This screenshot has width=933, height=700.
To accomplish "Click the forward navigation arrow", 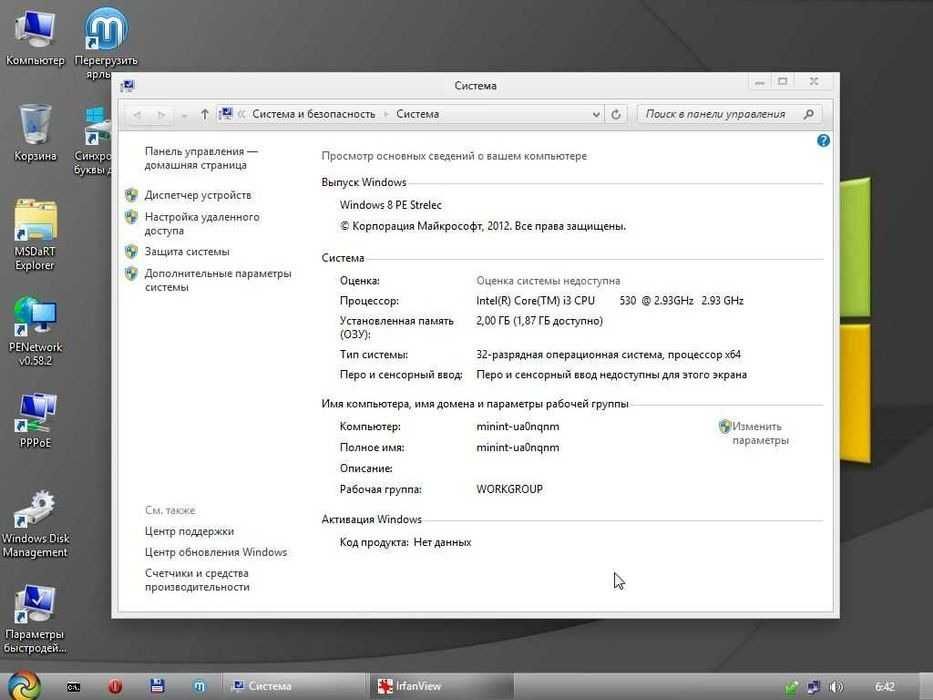I will pos(161,115).
